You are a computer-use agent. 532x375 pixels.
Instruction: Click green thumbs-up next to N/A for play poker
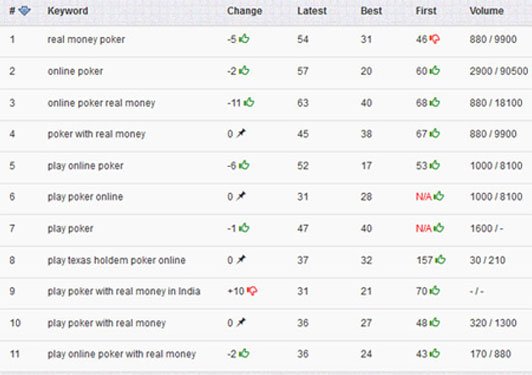[x=439, y=228]
